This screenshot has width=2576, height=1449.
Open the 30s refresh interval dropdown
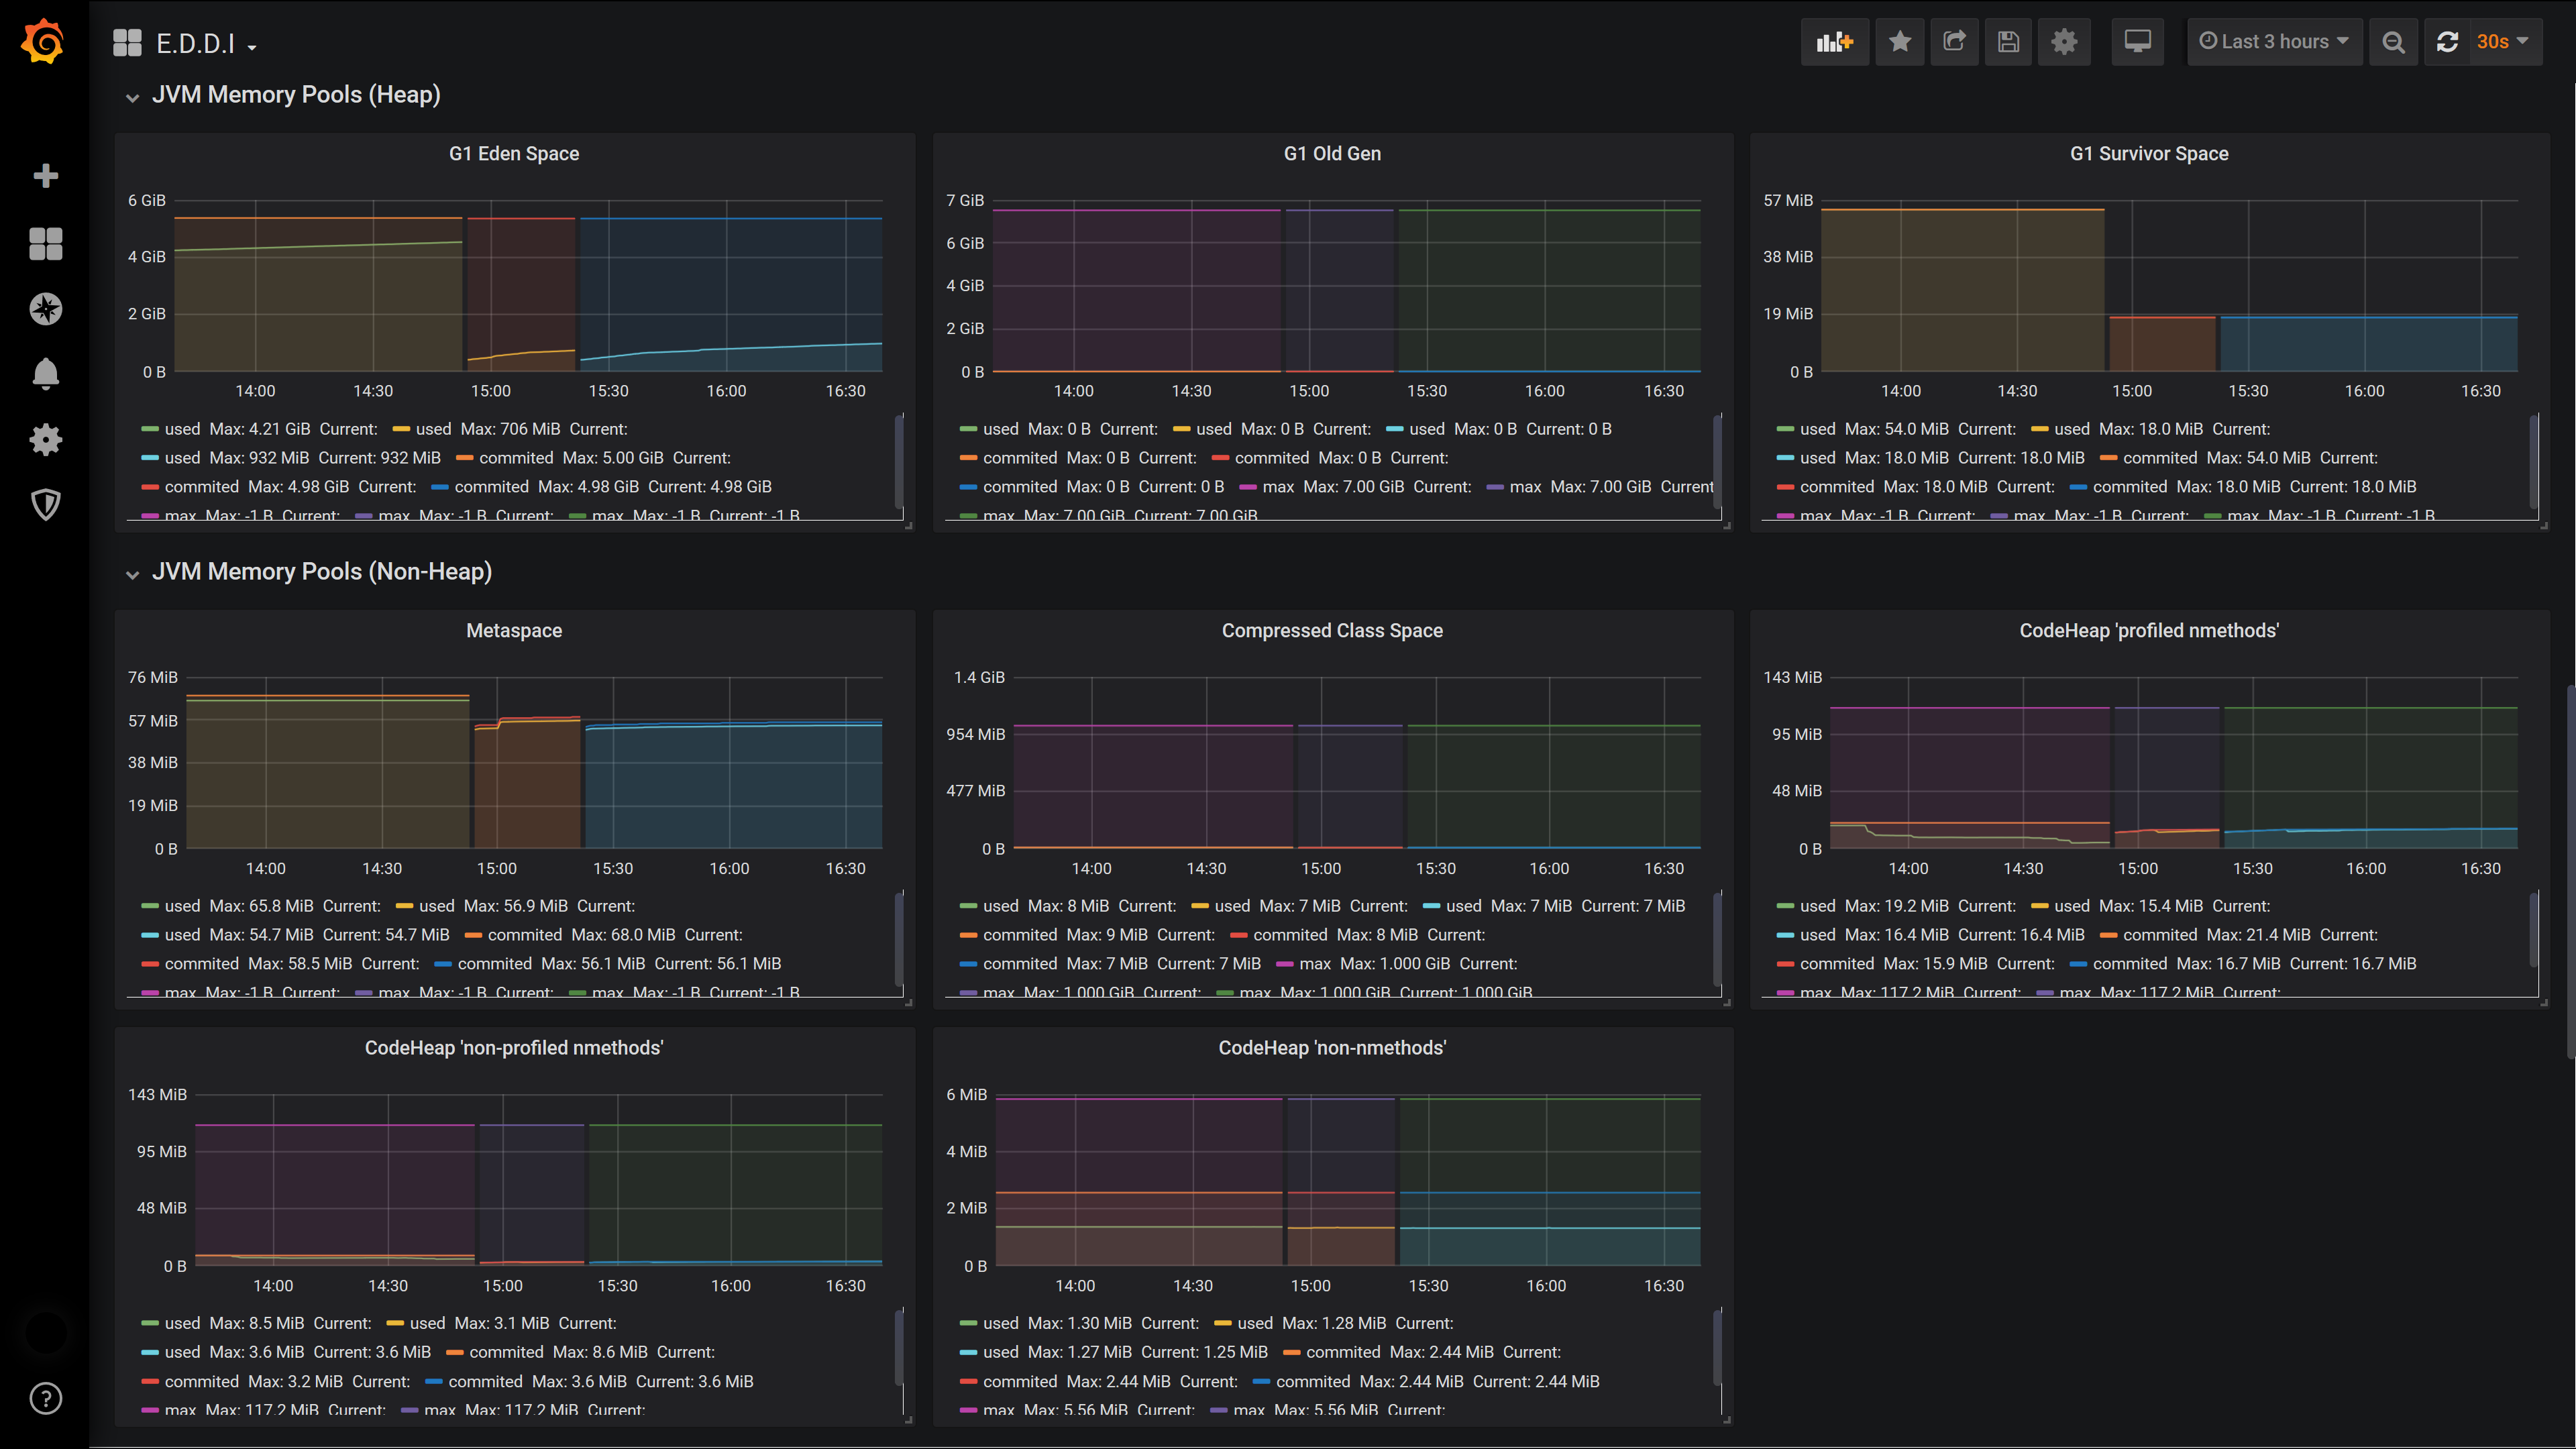[x=2504, y=42]
